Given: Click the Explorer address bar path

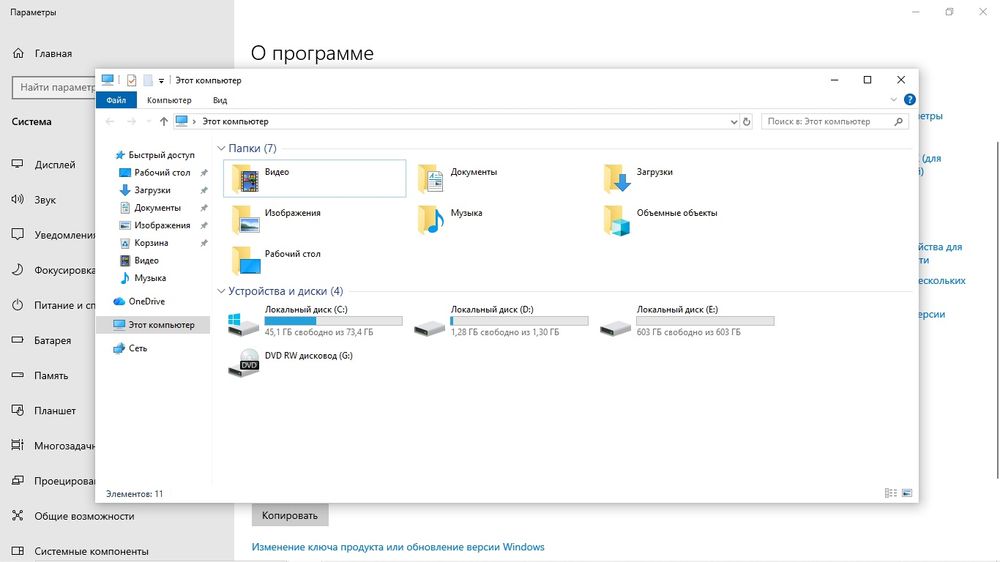Looking at the screenshot, I should [x=457, y=121].
